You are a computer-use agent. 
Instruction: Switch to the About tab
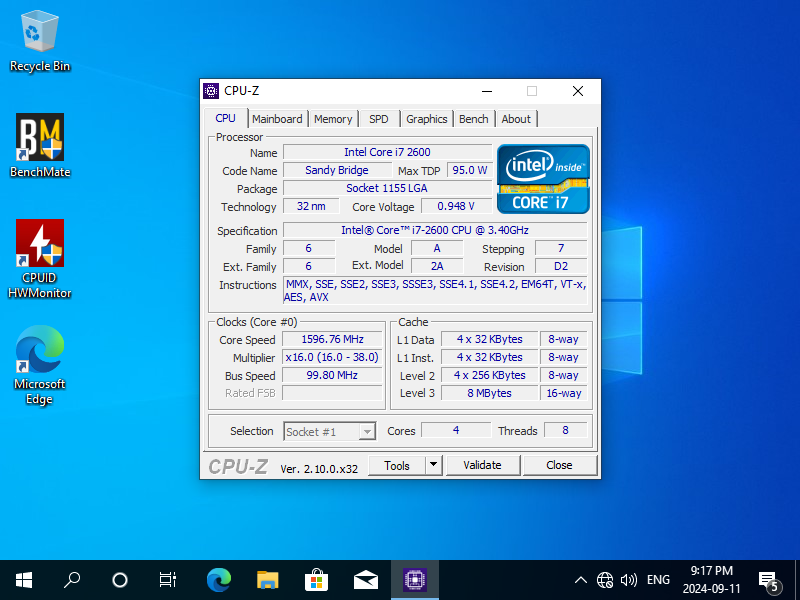[516, 119]
